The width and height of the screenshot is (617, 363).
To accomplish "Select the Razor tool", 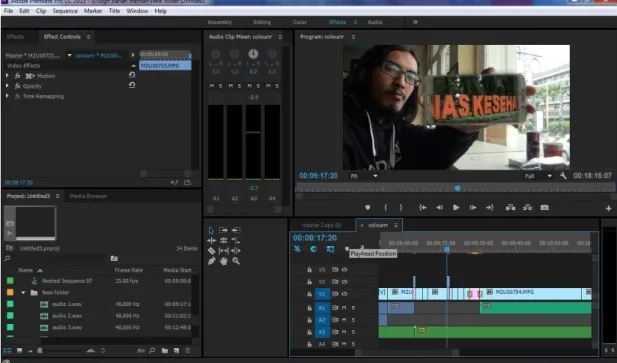I will pyautogui.click(x=211, y=251).
